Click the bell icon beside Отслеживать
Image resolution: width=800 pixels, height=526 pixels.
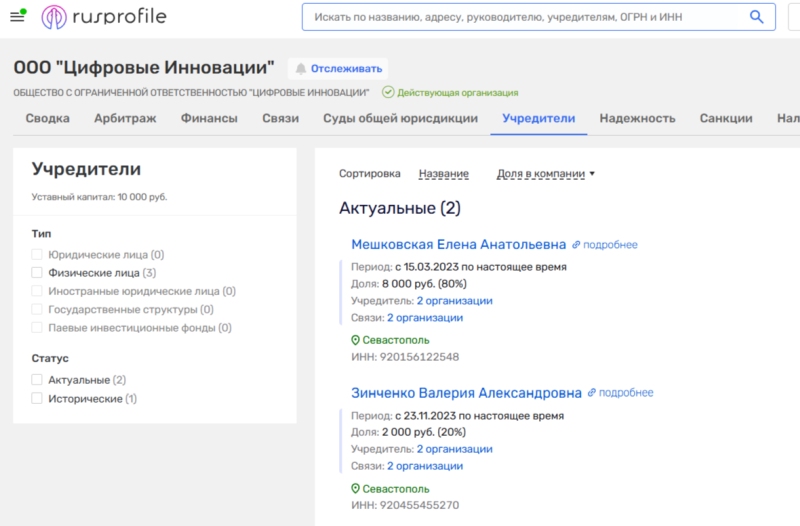tap(300, 69)
